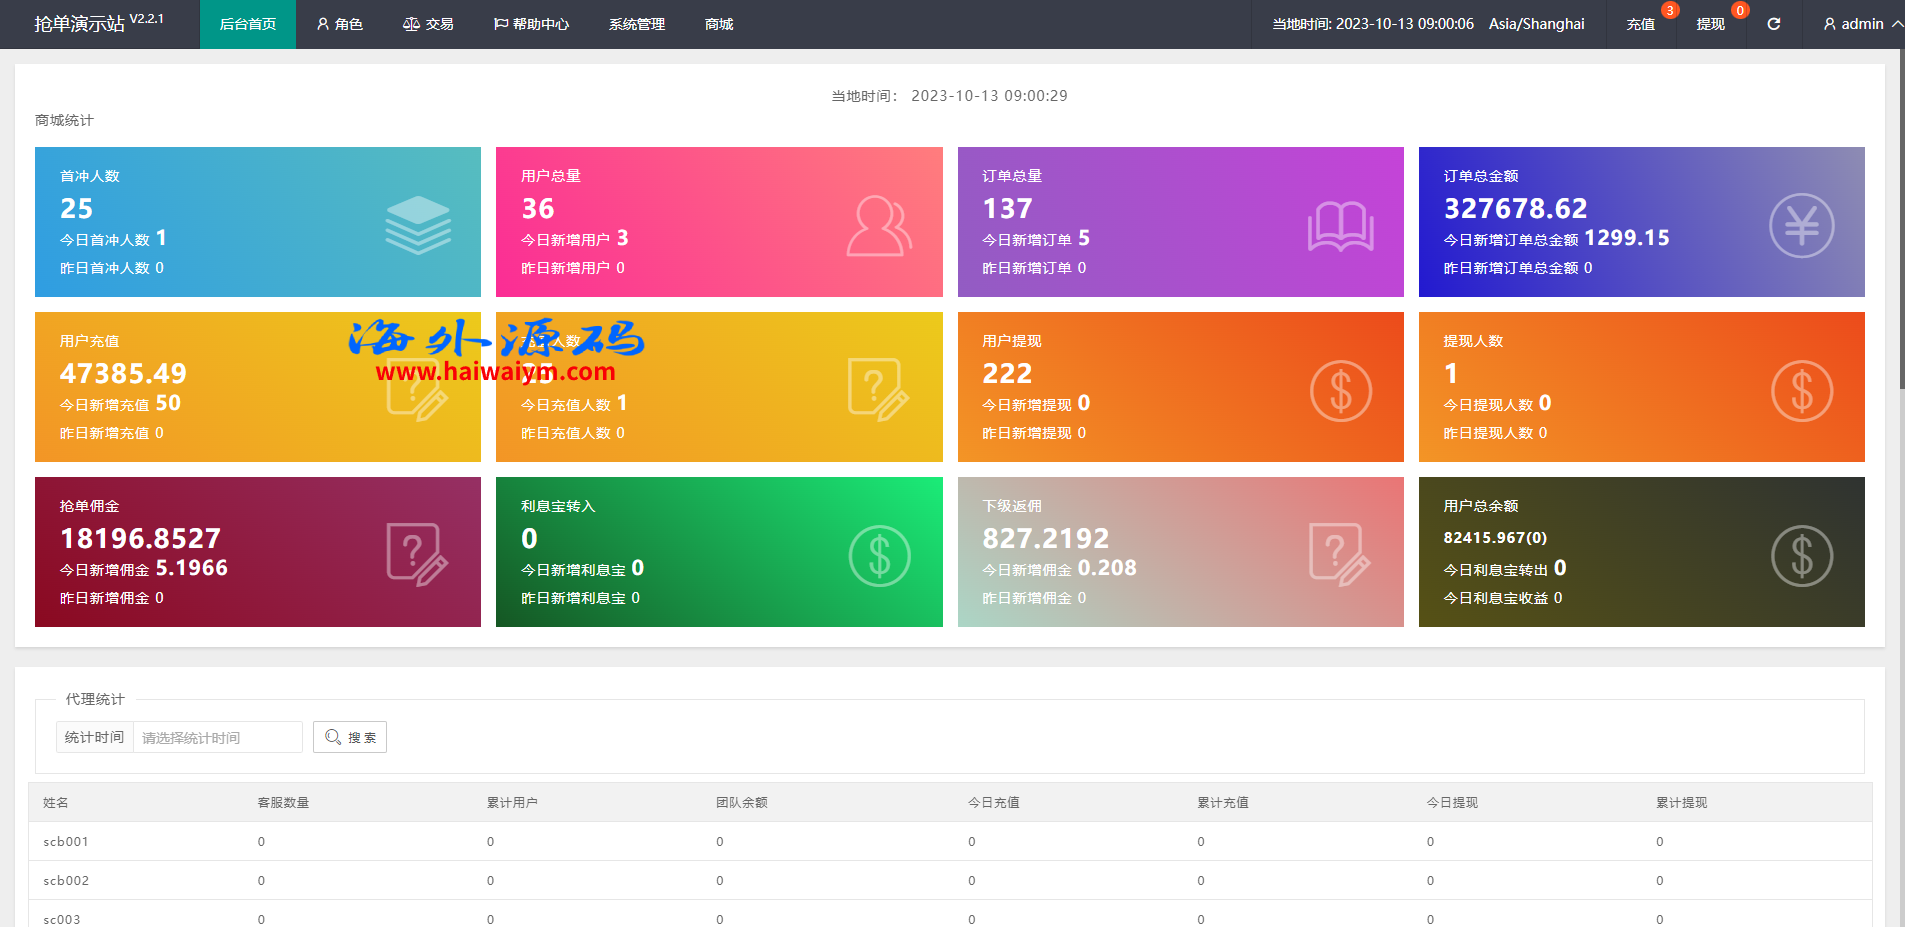The height and width of the screenshot is (927, 1905).
Task: Click the page vertical scrollbar
Action: coord(1898,300)
